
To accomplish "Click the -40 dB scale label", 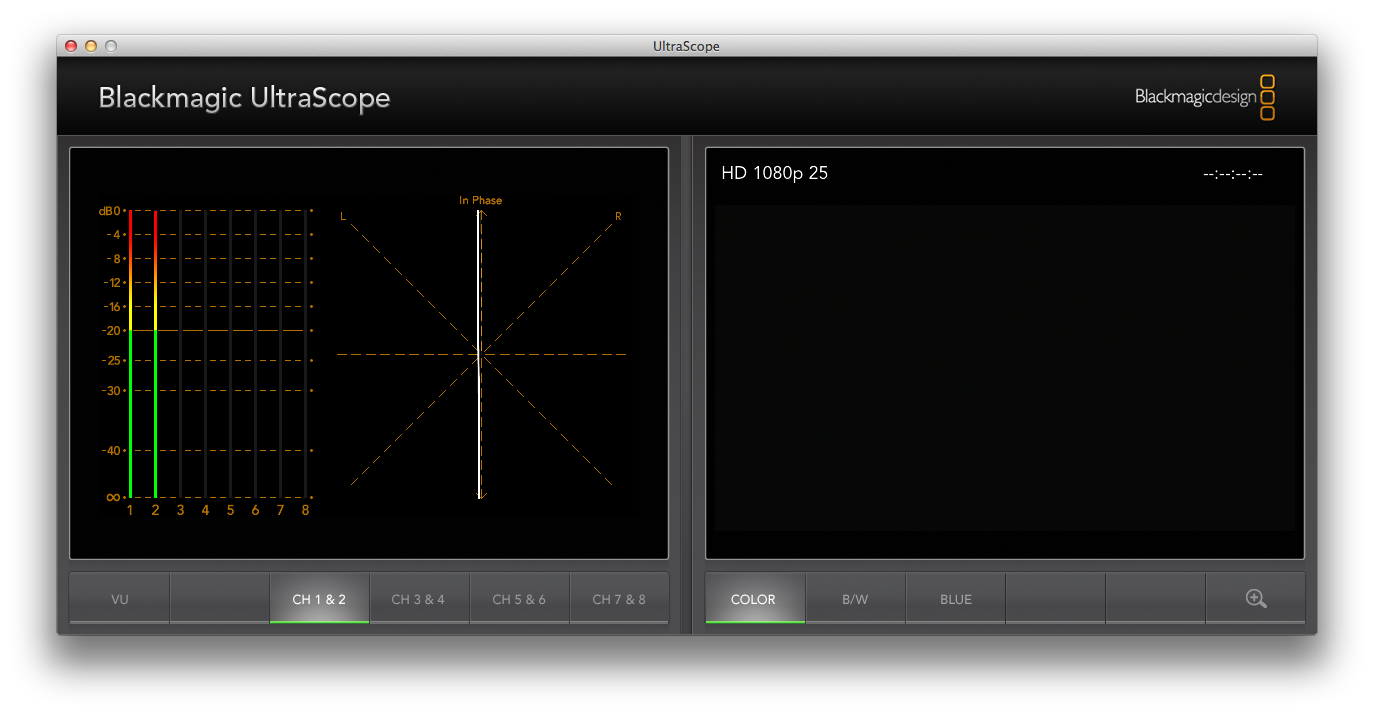I will tap(111, 450).
